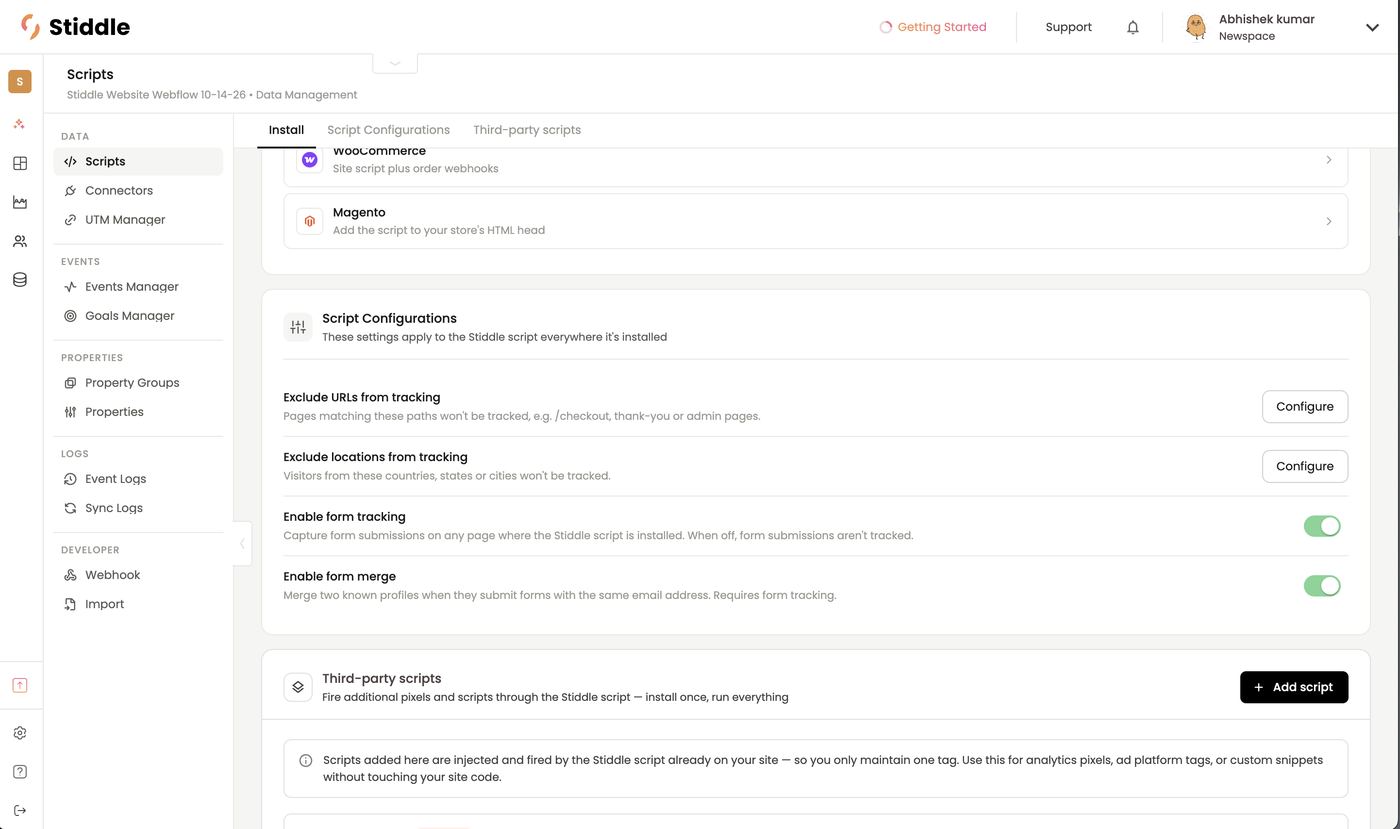Screen dimensions: 1400x829
Task: Click the log out icon
Action: [20, 810]
